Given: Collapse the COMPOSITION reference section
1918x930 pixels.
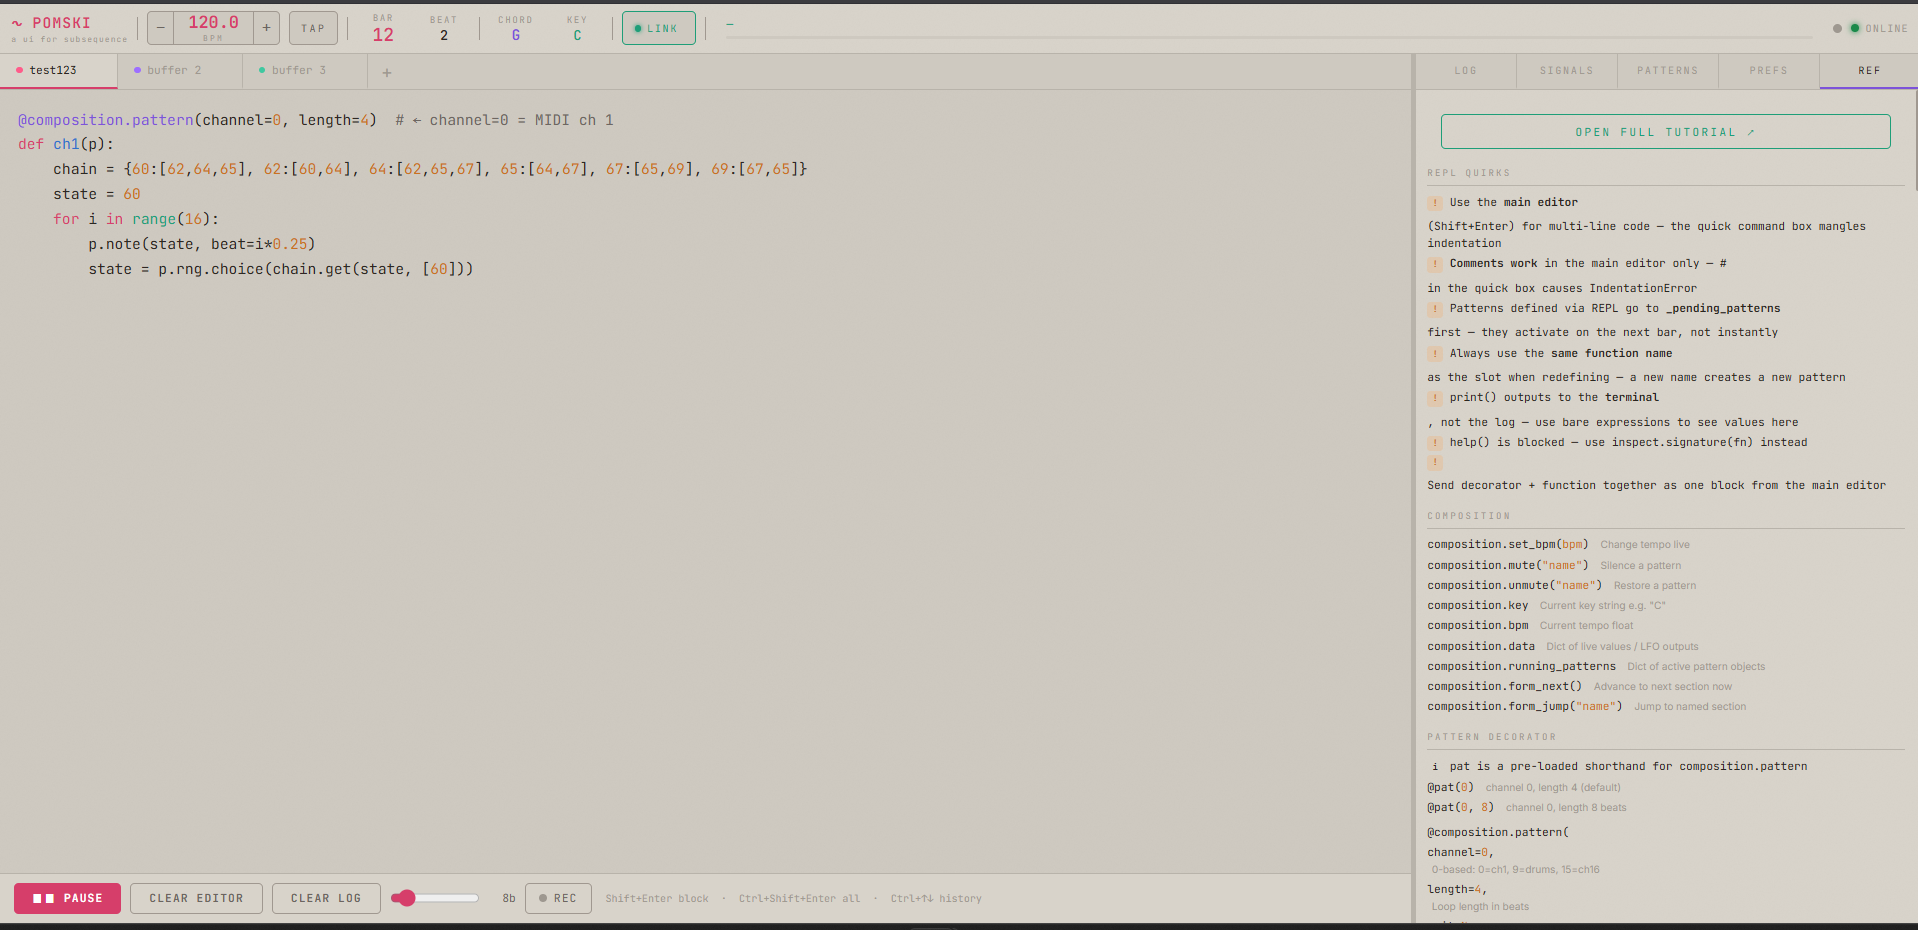Looking at the screenshot, I should [1469, 515].
